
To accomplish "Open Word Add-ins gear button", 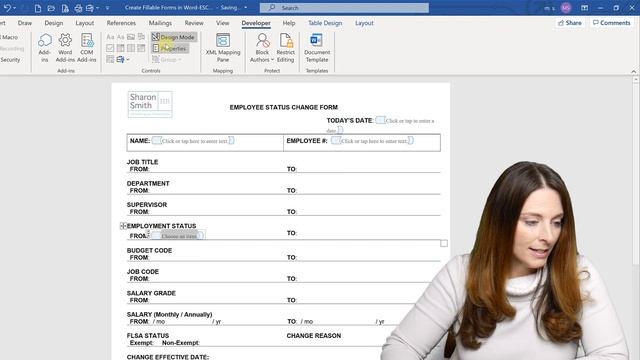I will pos(65,48).
